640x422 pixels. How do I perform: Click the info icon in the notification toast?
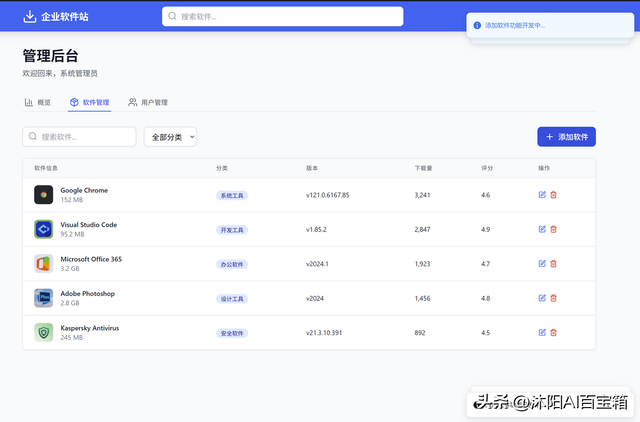[477, 25]
